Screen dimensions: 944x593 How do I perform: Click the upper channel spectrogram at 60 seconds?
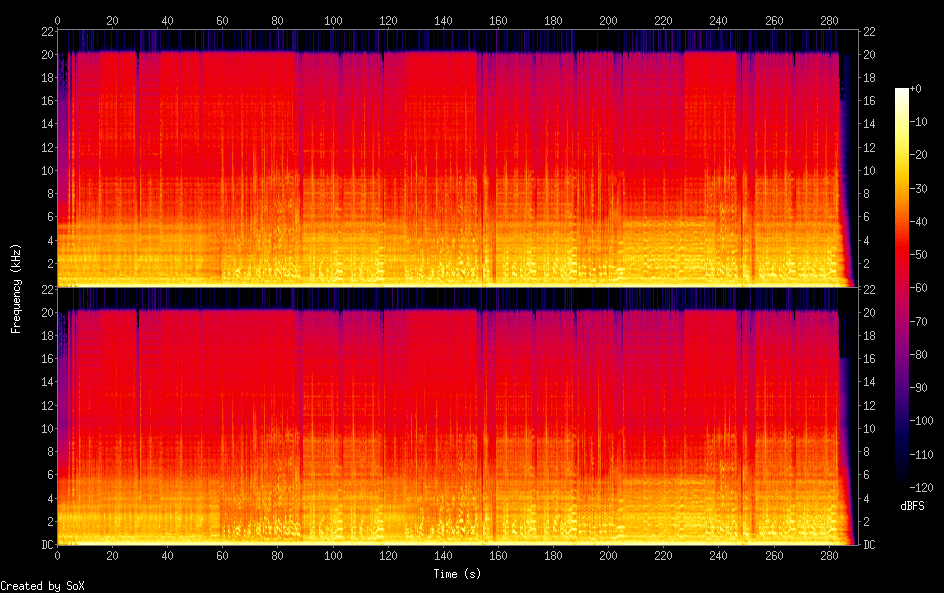coord(223,160)
